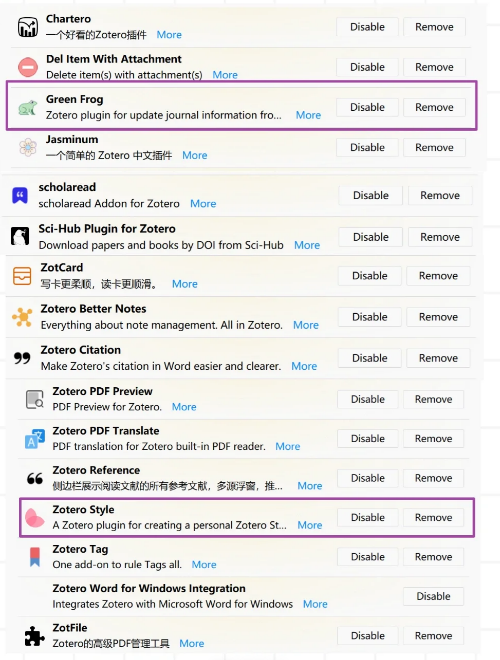
Task: Click the Zotero Tag bookmark icon
Action: (35, 557)
